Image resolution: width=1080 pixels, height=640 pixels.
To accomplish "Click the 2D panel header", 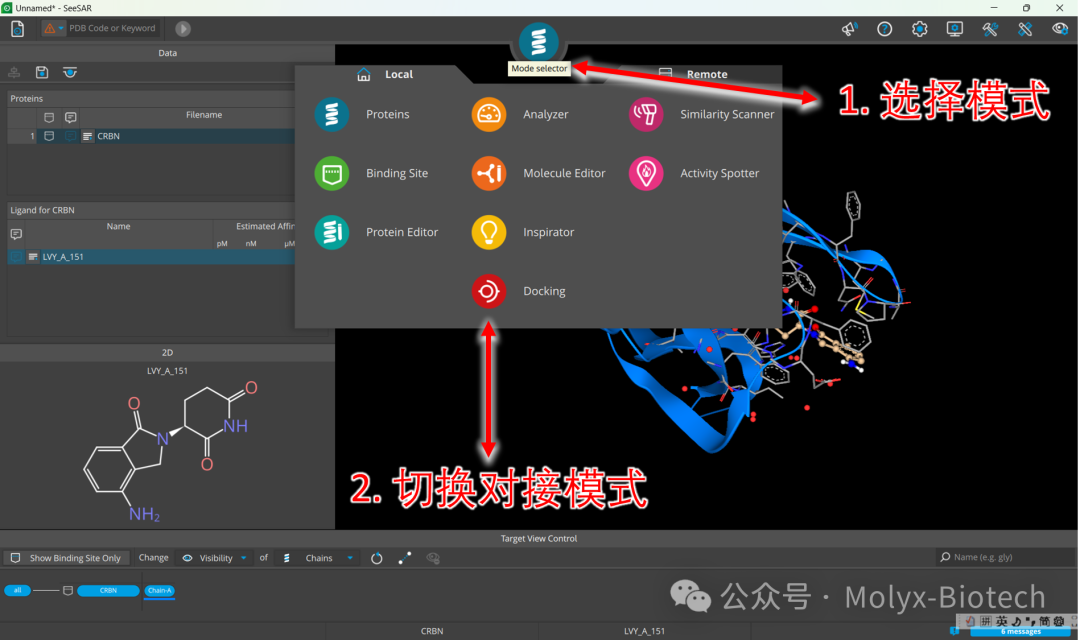I will tap(167, 352).
